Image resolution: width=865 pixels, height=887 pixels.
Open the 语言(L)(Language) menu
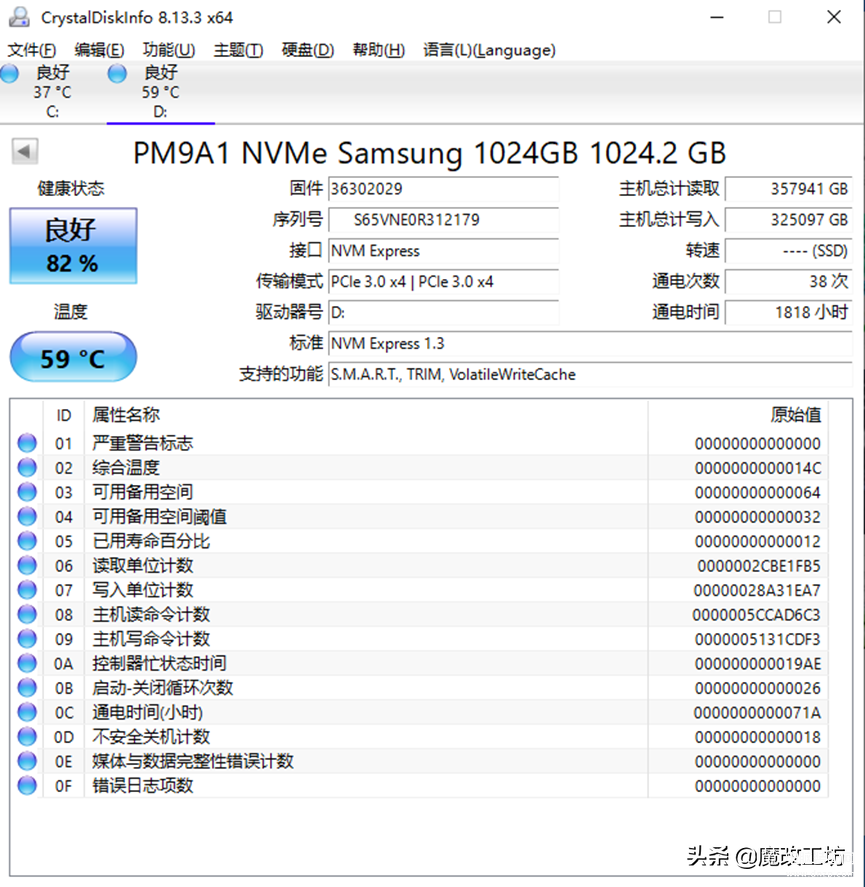coord(489,50)
